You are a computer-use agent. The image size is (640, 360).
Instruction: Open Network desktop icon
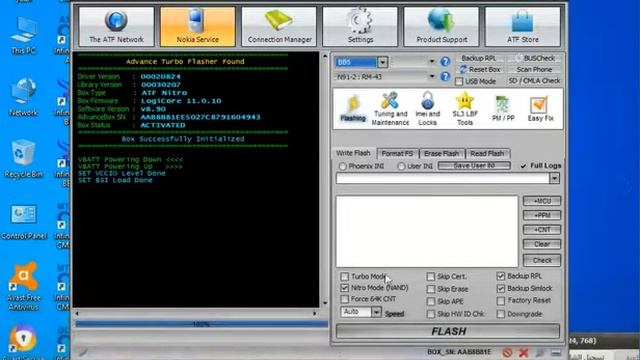coord(23,97)
